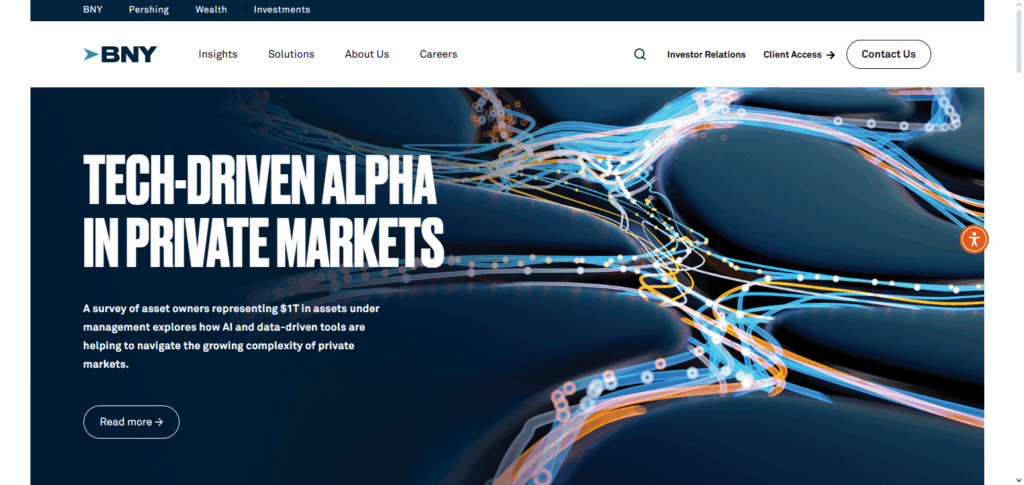Select BNY in the top utility bar

pos(93,10)
